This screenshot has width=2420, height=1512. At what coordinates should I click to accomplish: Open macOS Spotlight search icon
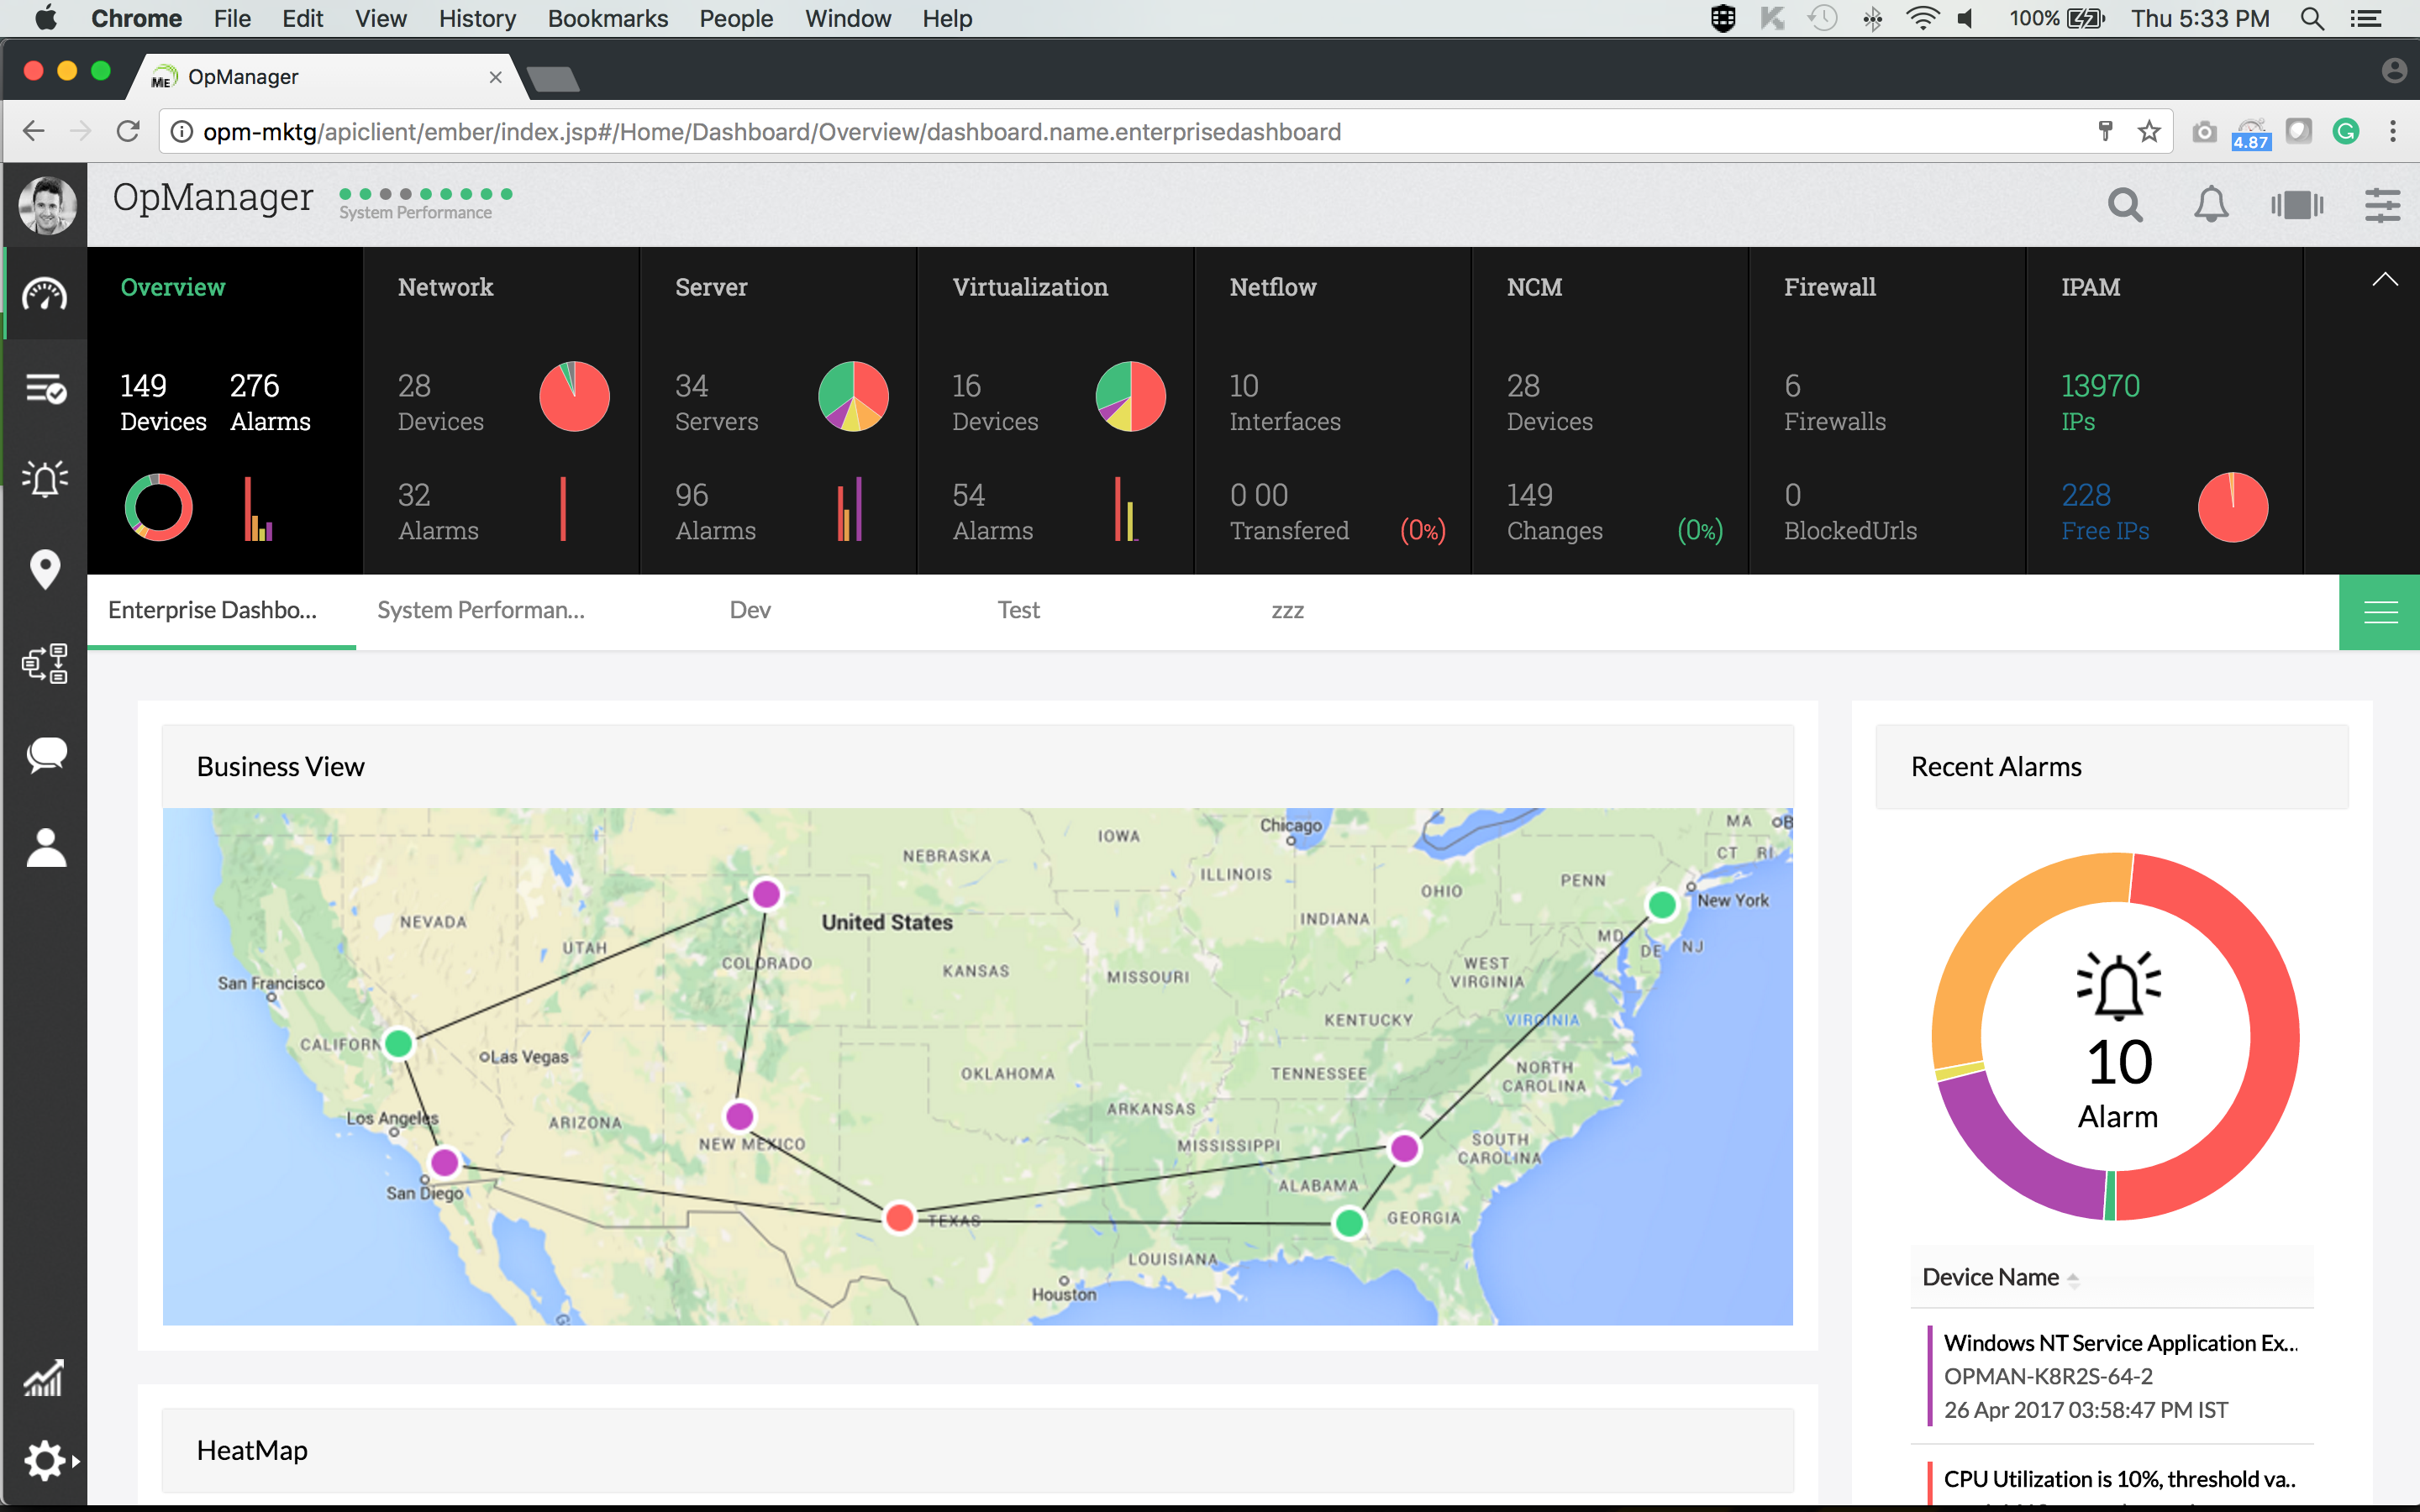click(2311, 18)
